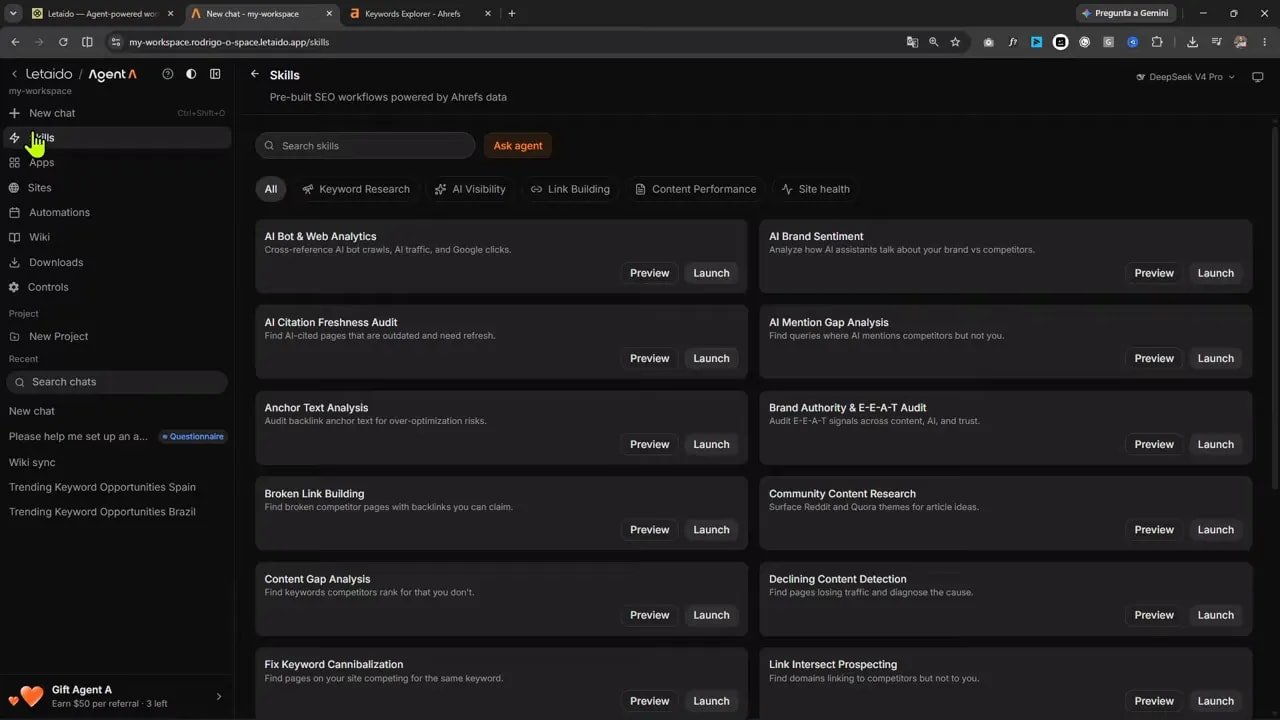Launch Anchor Text Analysis skill
The image size is (1280, 720).
(711, 444)
